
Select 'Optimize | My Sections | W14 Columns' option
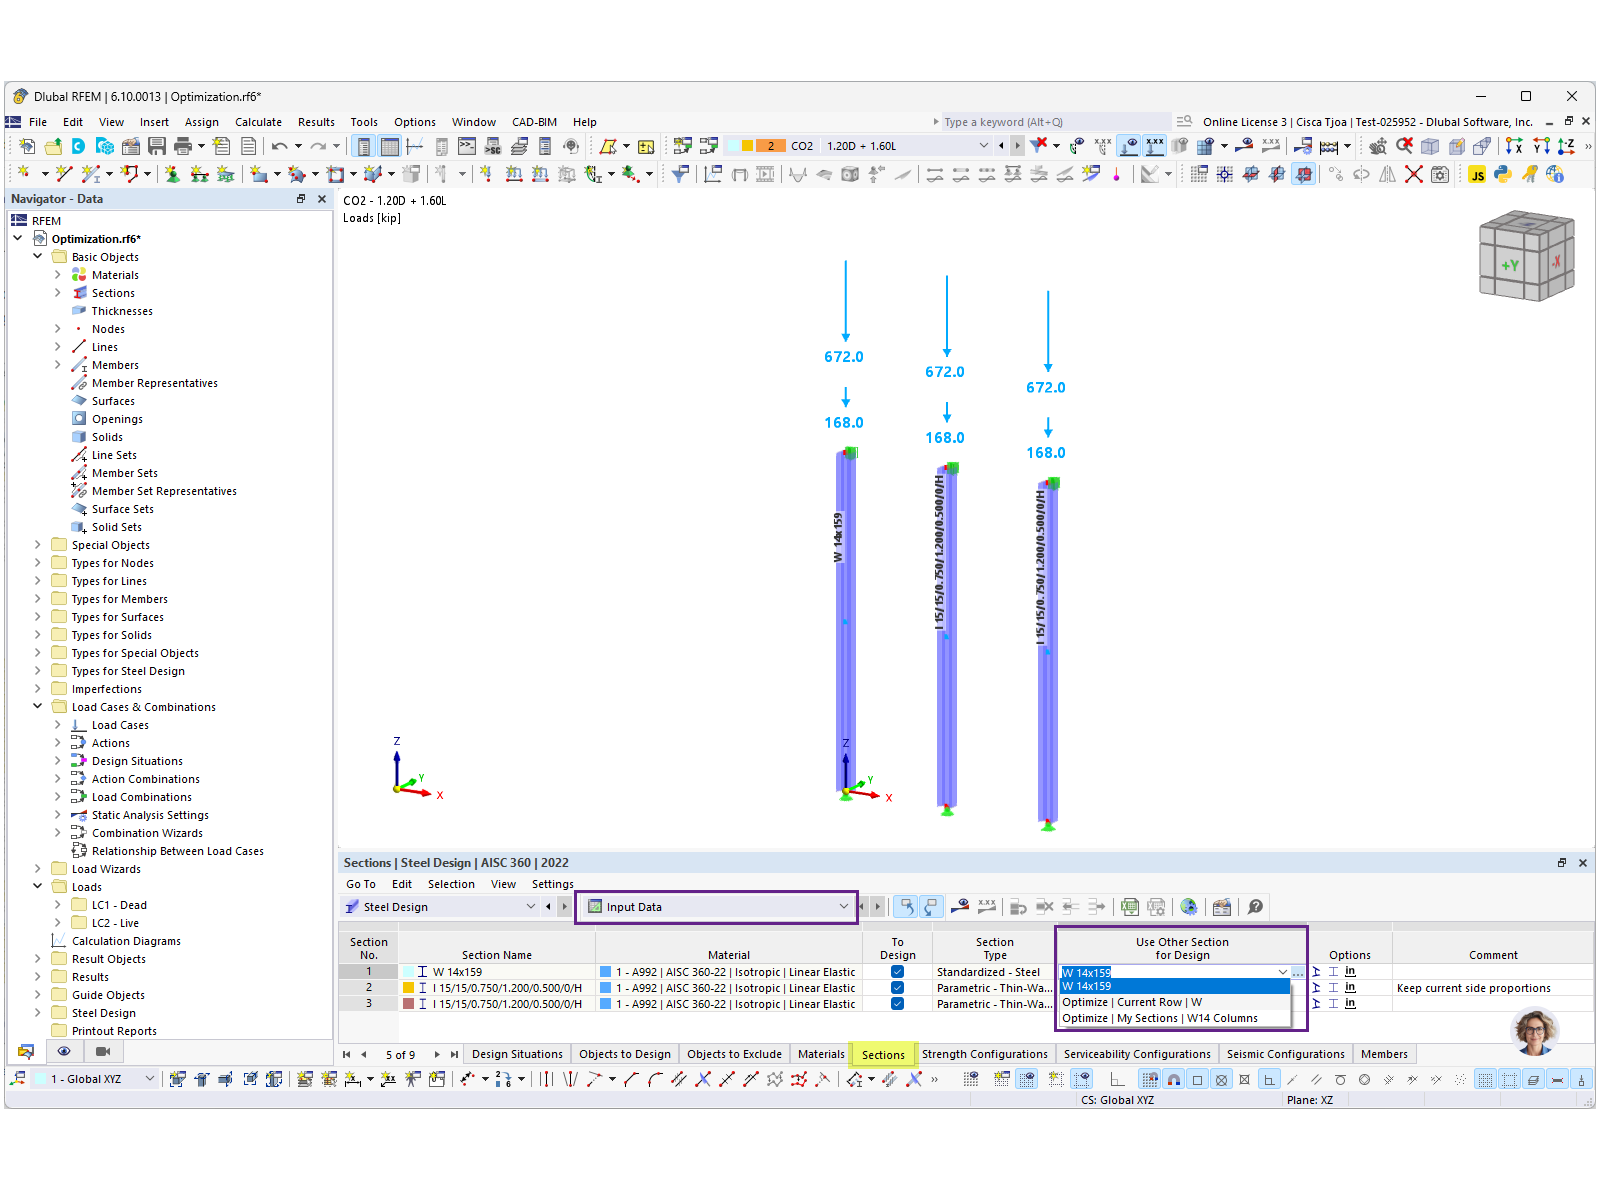[x=1175, y=1018]
